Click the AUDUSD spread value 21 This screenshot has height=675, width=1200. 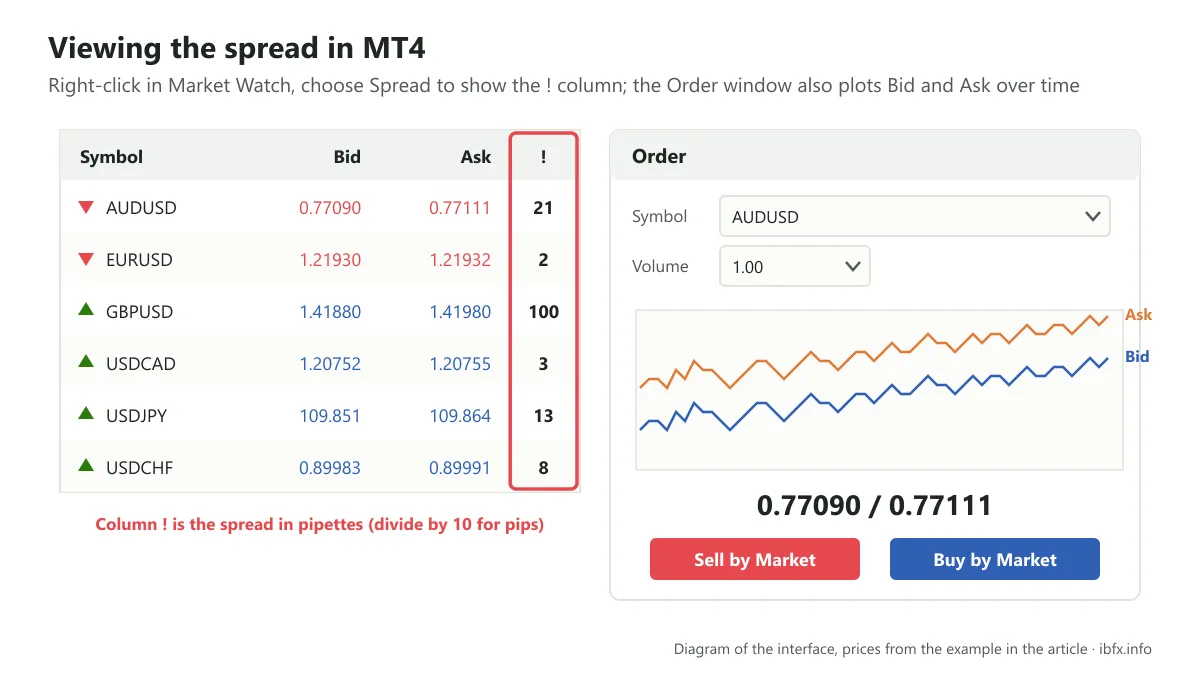pos(543,208)
